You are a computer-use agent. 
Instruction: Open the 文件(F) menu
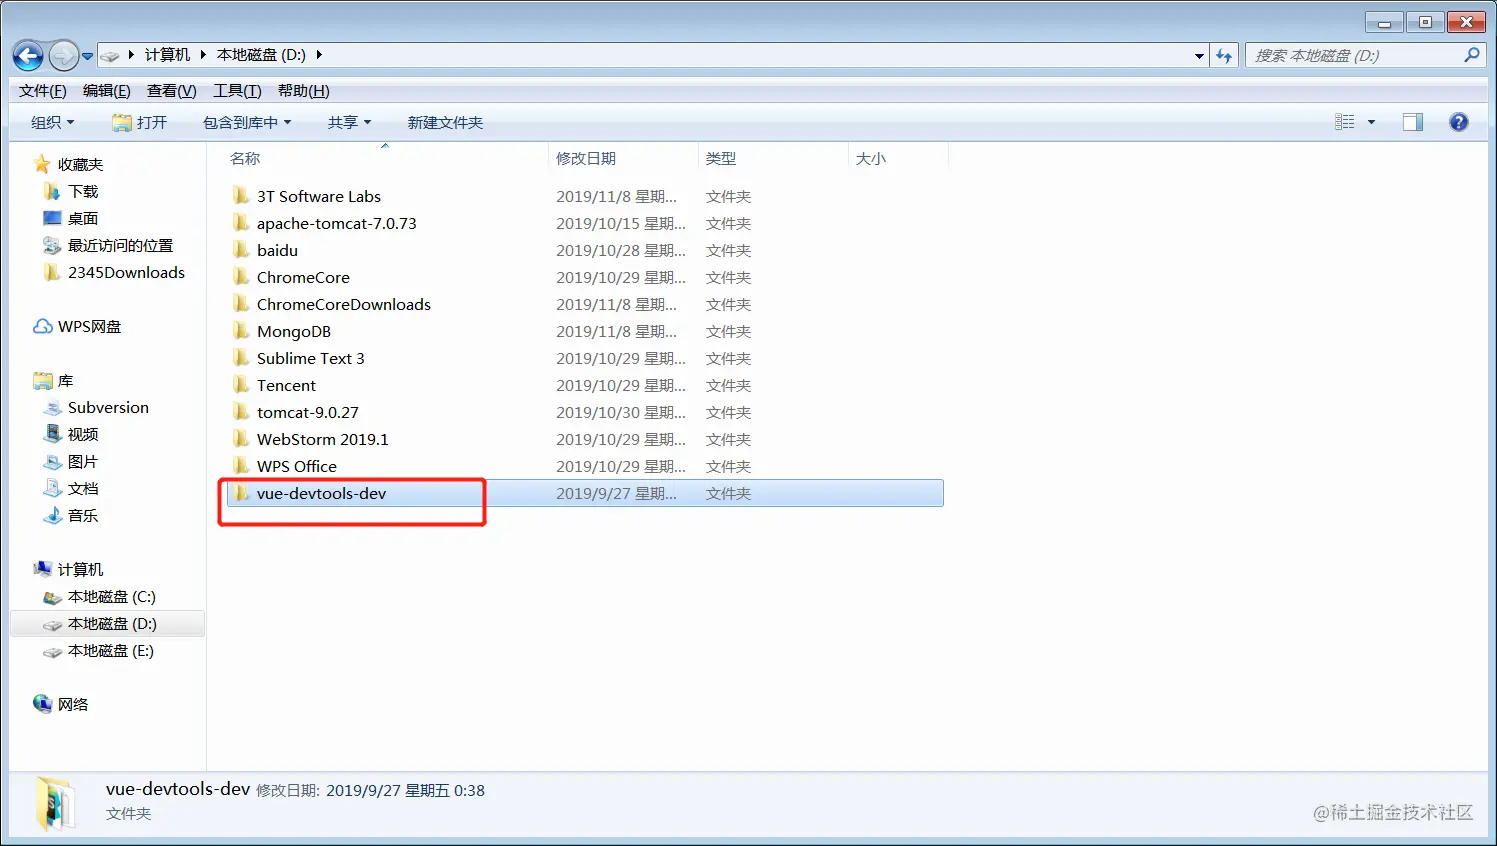click(43, 91)
